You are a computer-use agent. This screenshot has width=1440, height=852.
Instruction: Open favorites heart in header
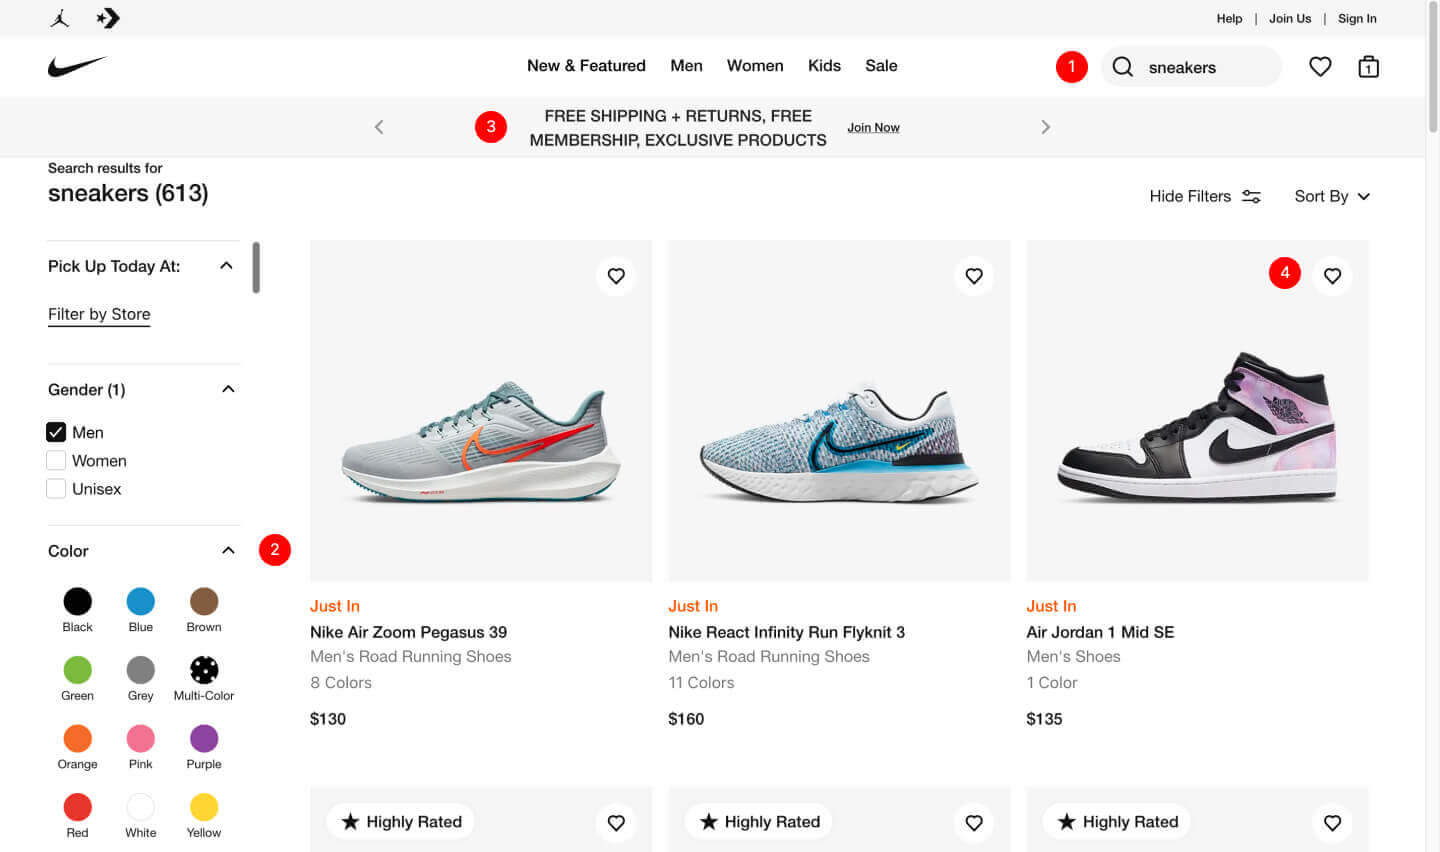(x=1320, y=67)
